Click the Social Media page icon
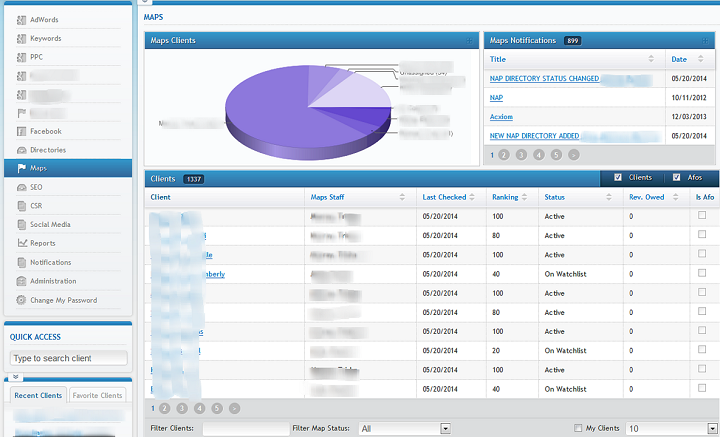Image resolution: width=720 pixels, height=437 pixels. tap(21, 224)
